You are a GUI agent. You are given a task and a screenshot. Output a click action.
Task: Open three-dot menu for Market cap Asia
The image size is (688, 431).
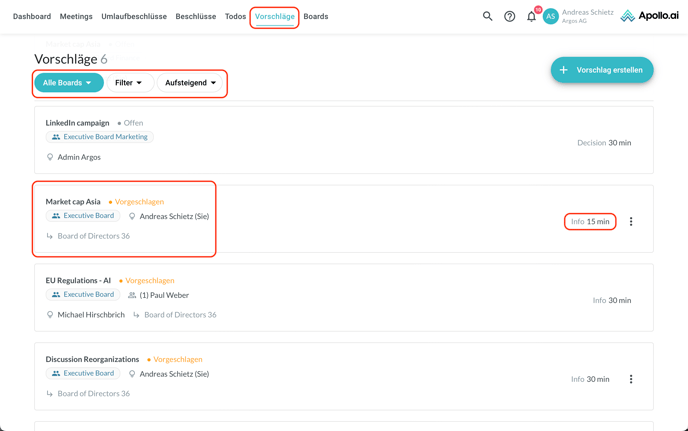coord(631,222)
